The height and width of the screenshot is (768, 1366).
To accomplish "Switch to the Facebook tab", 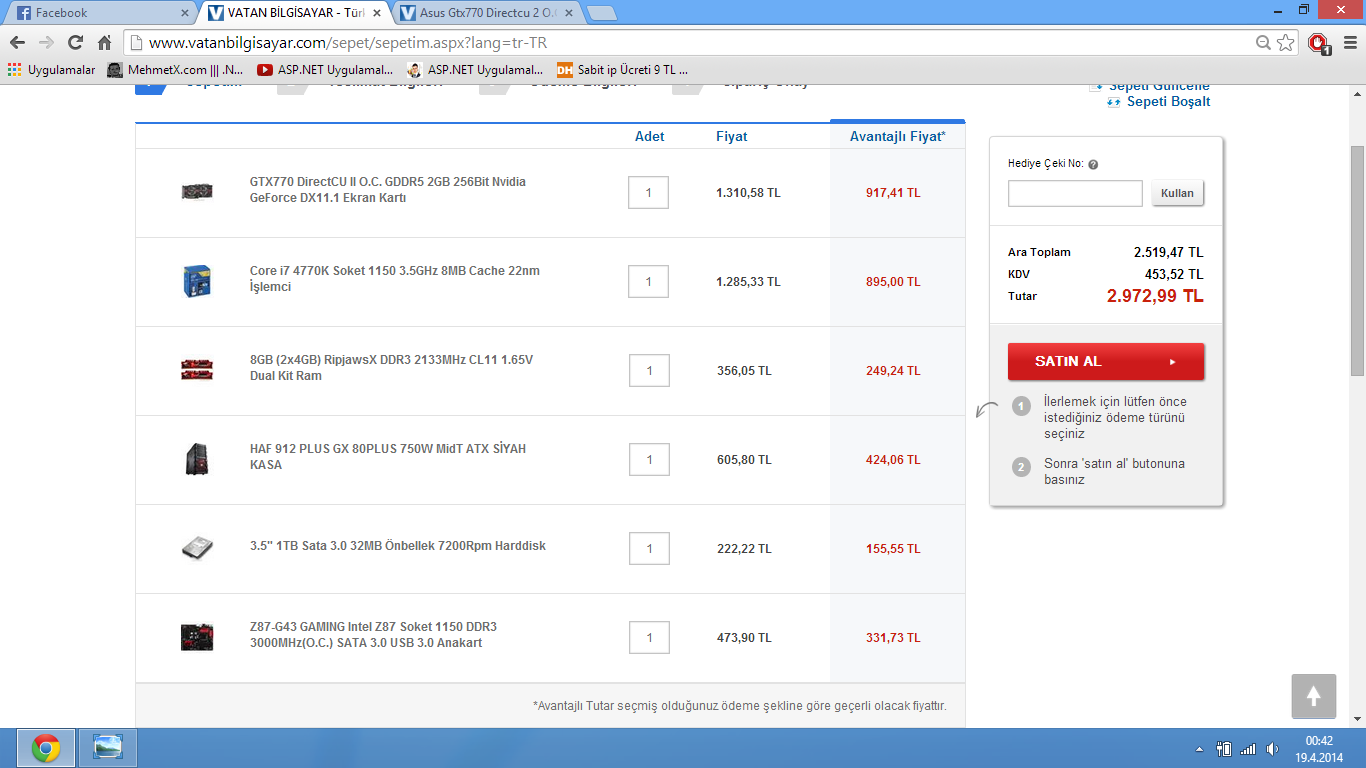I will [100, 13].
